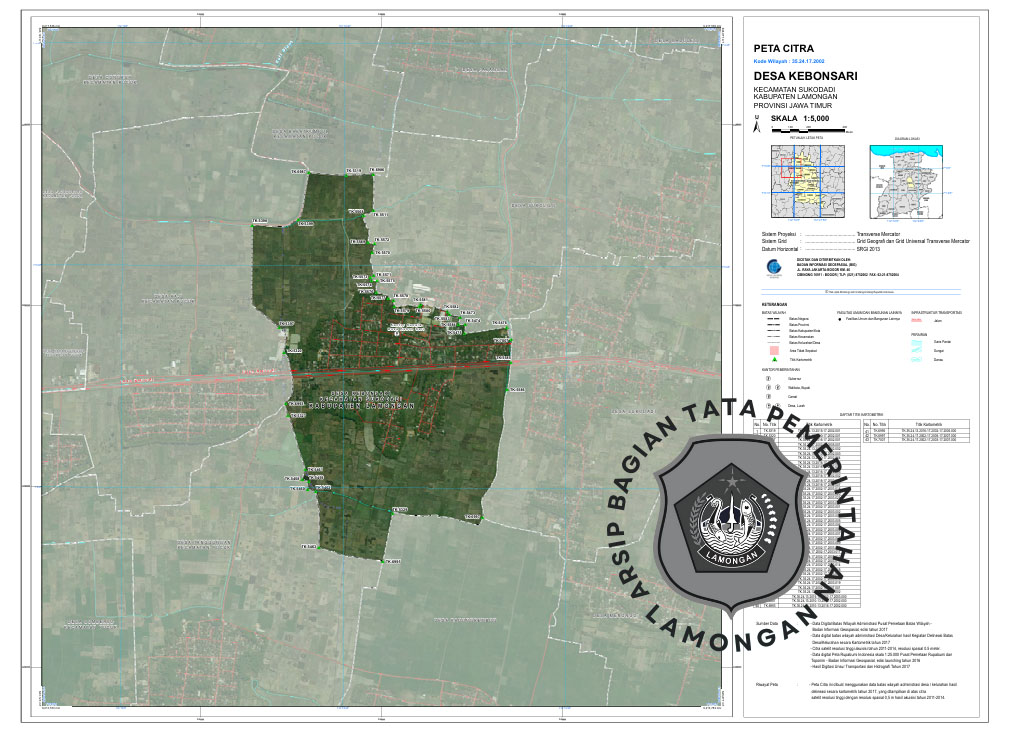Click the cyan Sungai legend swatch
This screenshot has height=733, width=1009.
click(x=916, y=351)
